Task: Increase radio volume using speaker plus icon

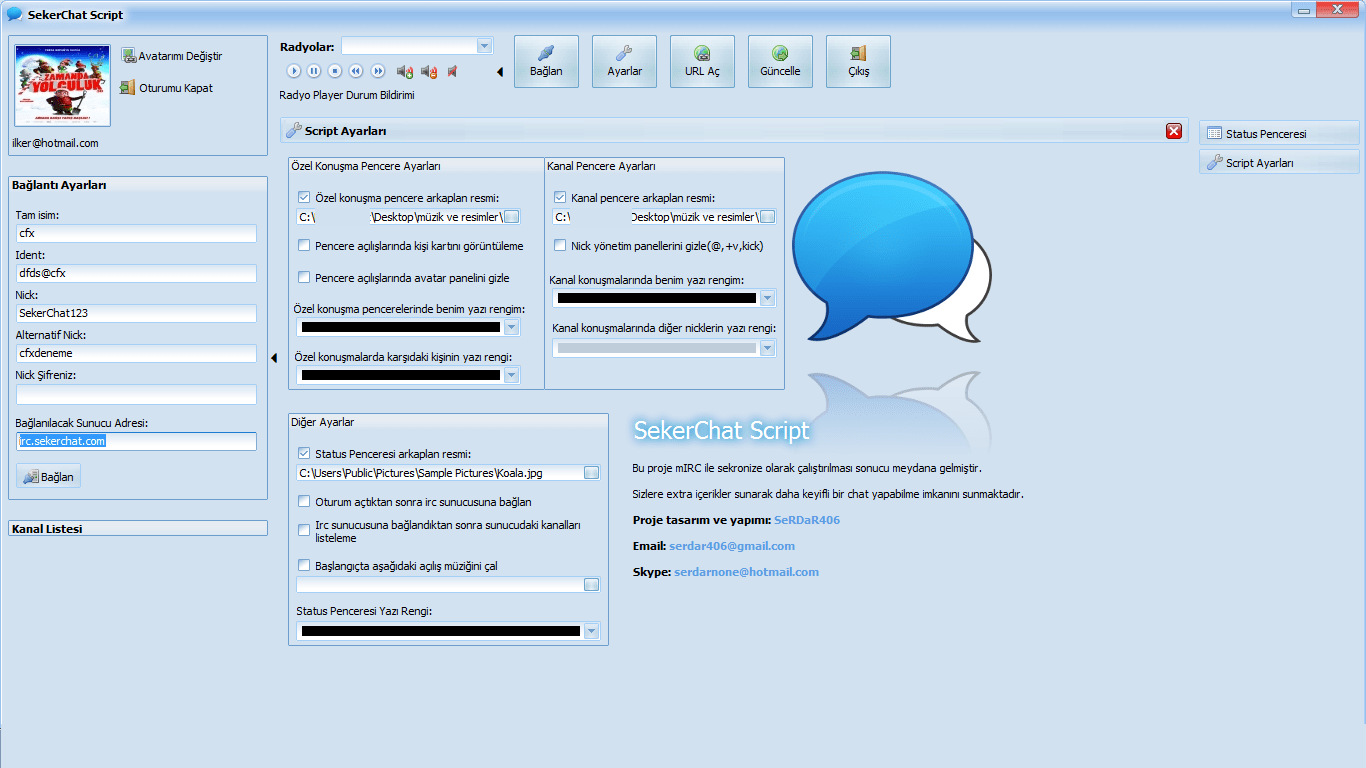Action: pyautogui.click(x=405, y=71)
